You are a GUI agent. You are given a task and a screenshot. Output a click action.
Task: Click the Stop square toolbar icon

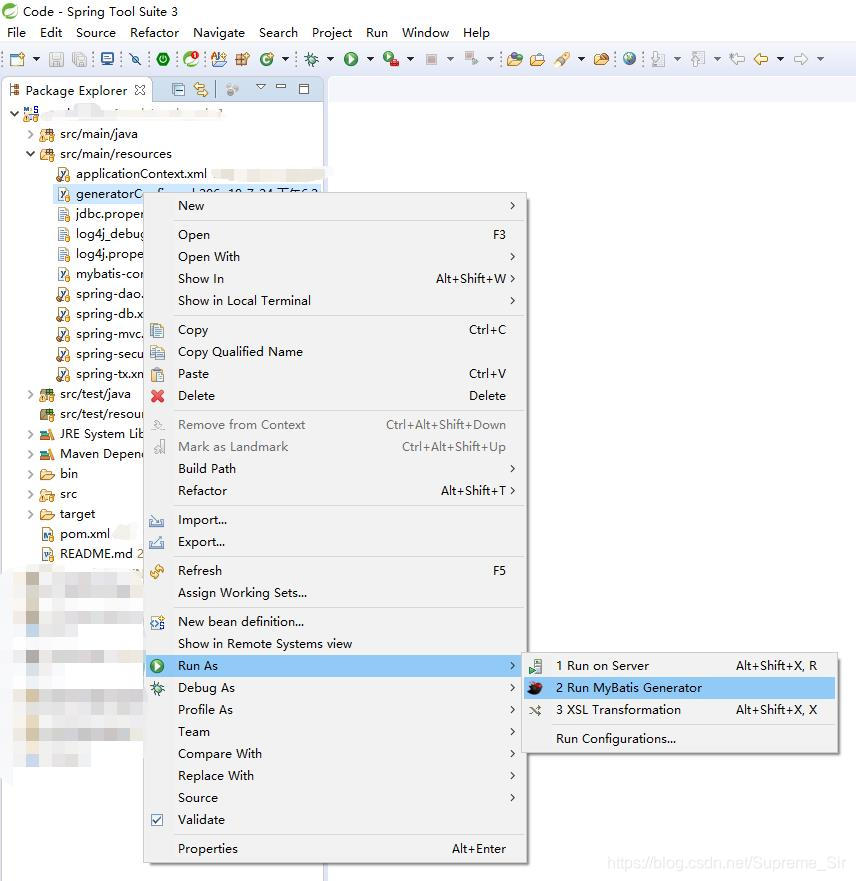click(431, 59)
